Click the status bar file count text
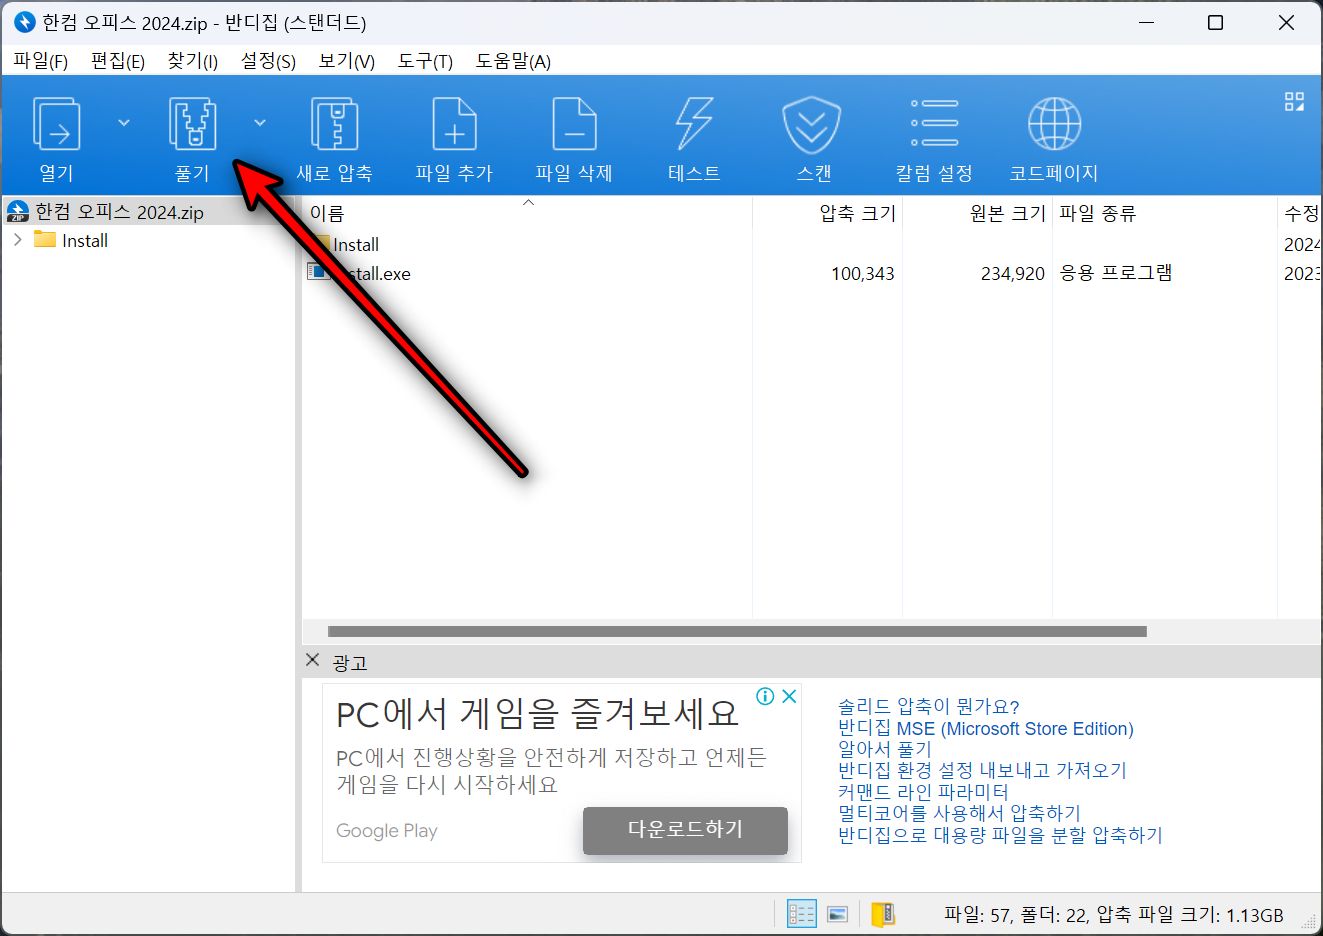The width and height of the screenshot is (1323, 936). coord(1114,914)
